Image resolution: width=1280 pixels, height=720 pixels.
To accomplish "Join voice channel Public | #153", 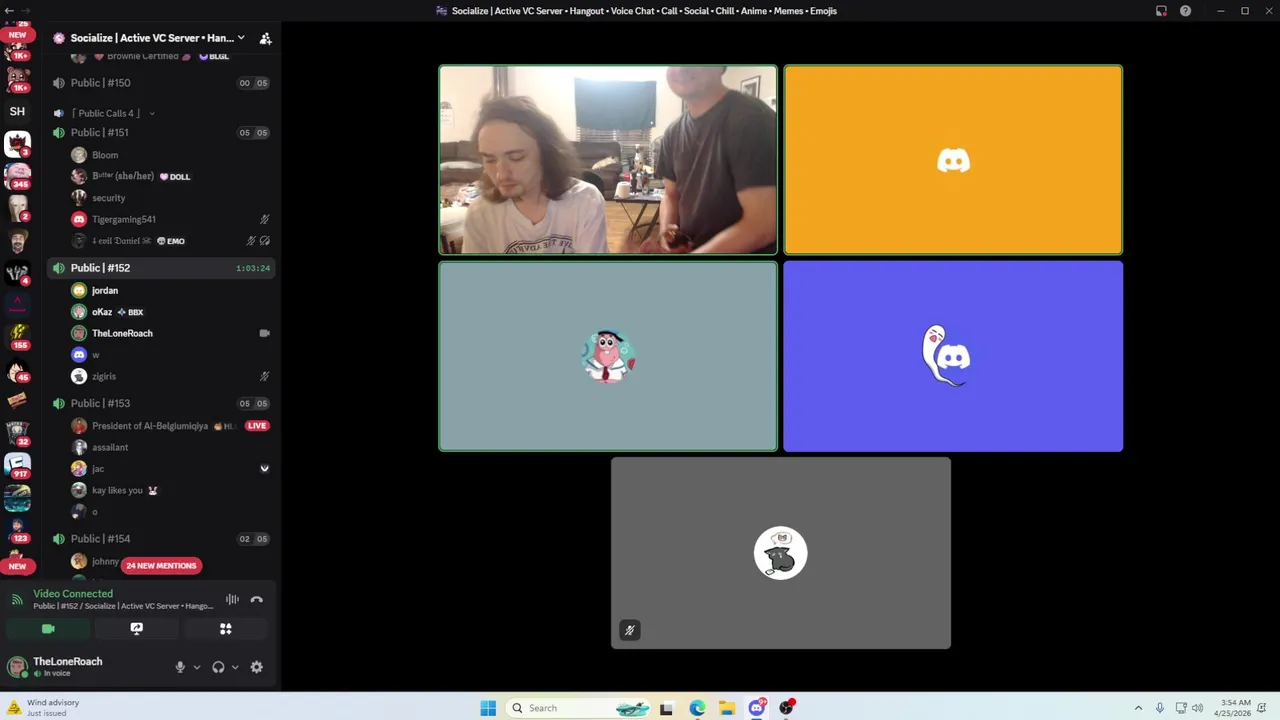I will pos(161,403).
